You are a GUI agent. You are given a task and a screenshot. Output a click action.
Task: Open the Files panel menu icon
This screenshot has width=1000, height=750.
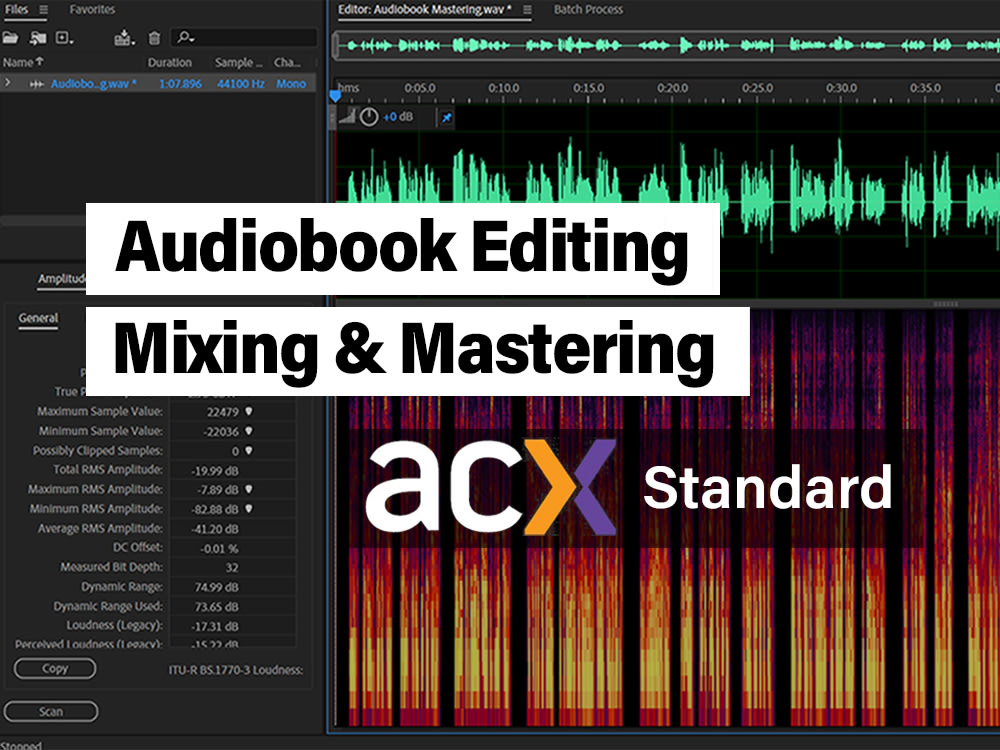pos(43,10)
